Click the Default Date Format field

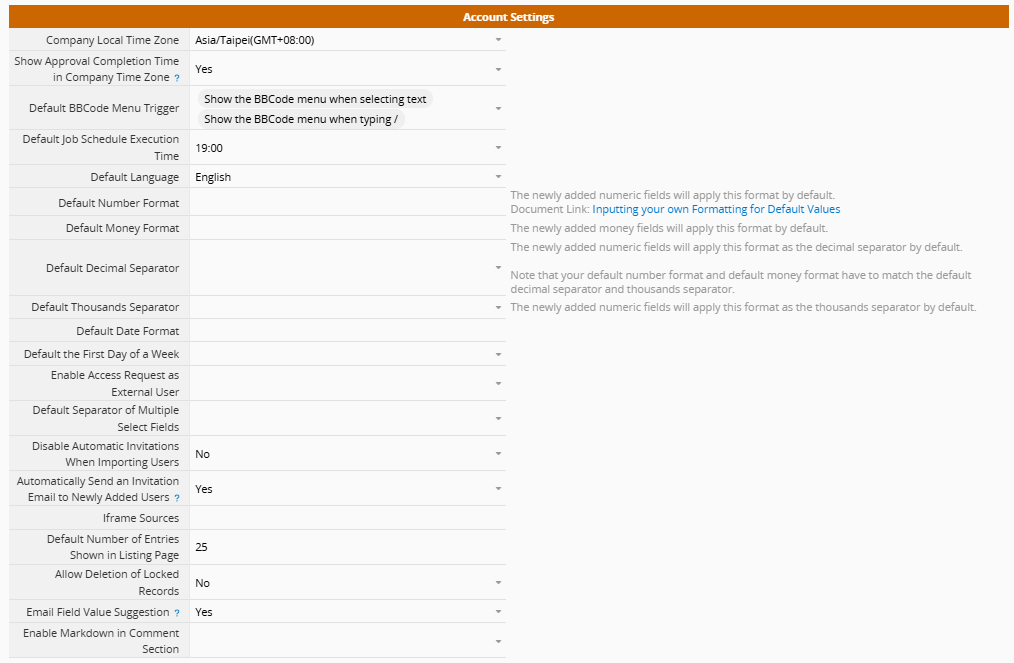click(347, 331)
